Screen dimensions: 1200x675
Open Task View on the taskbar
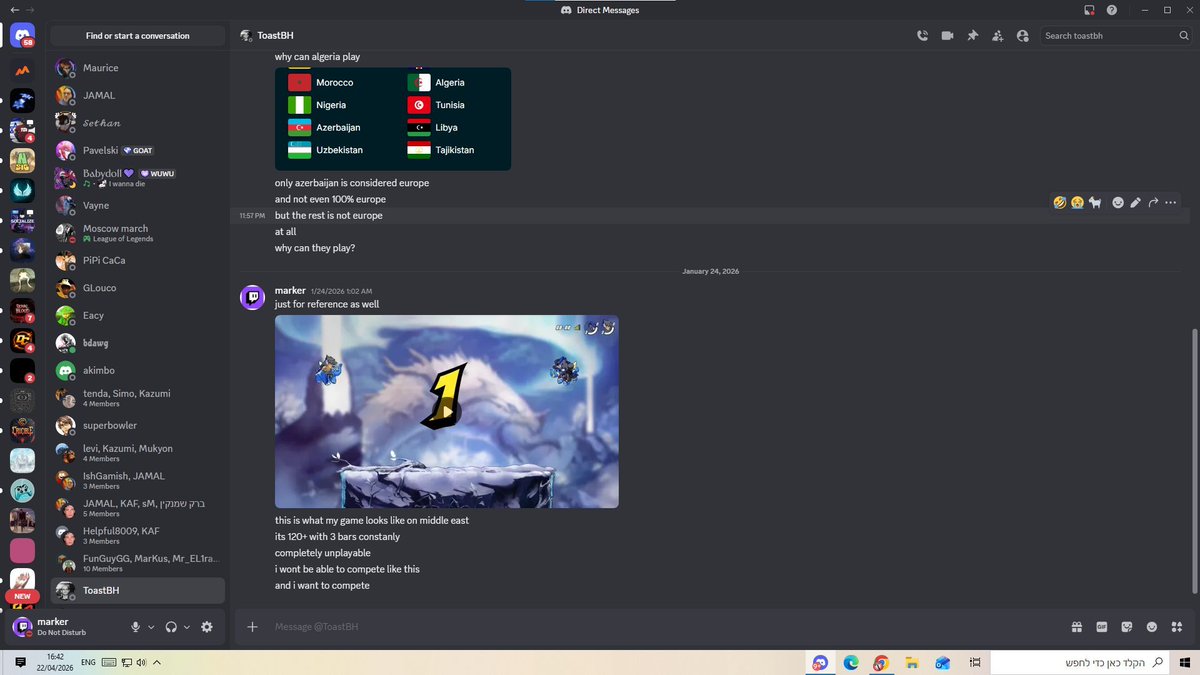[x=974, y=662]
